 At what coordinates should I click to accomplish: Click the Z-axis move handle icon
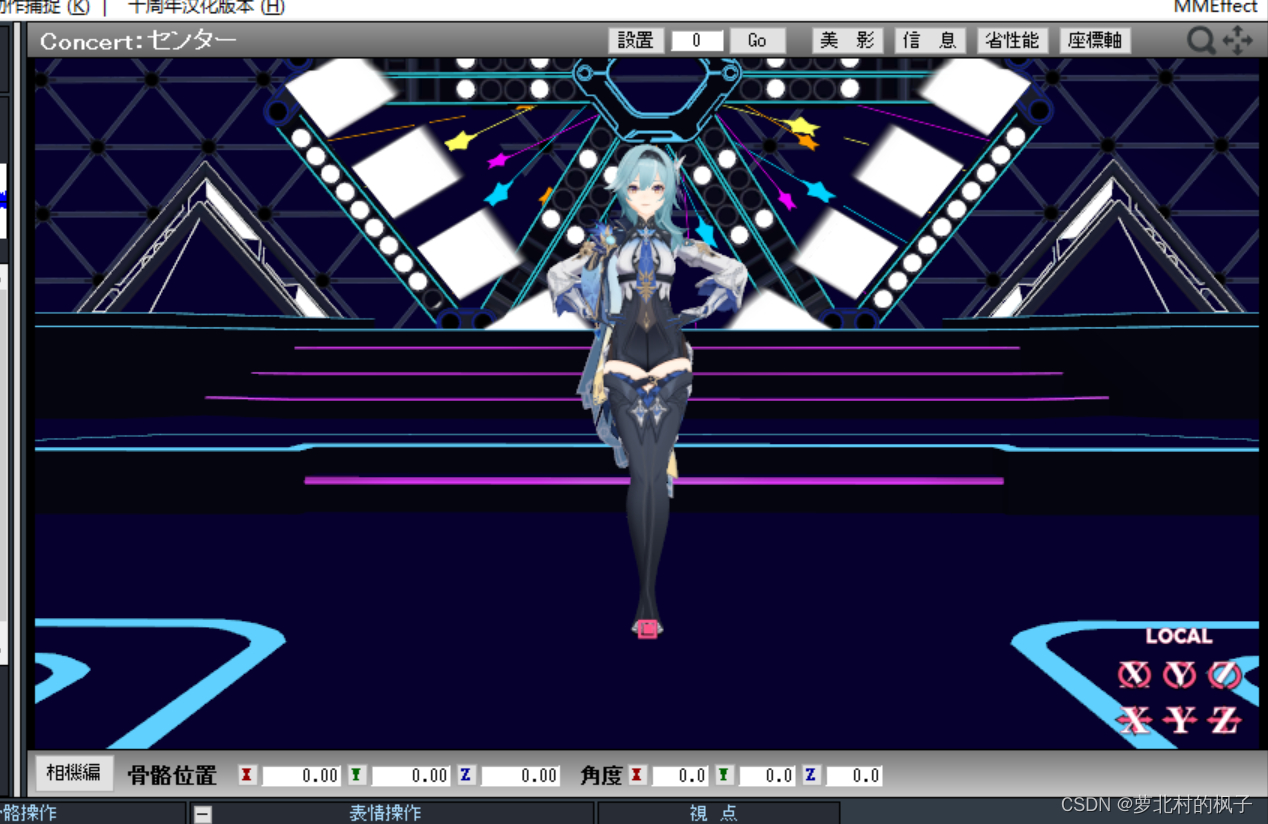(1225, 719)
